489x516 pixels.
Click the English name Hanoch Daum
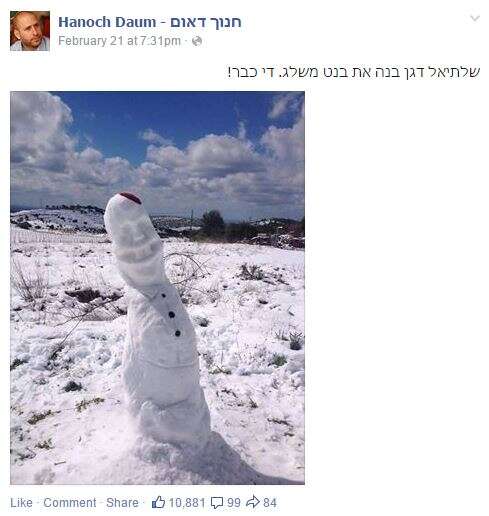(107, 22)
